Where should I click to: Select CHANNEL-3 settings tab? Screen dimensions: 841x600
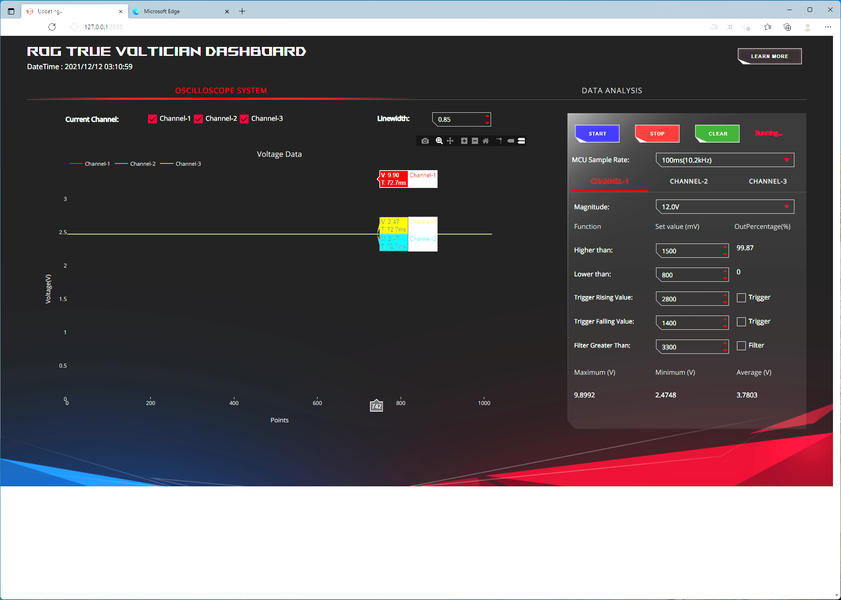tap(768, 181)
